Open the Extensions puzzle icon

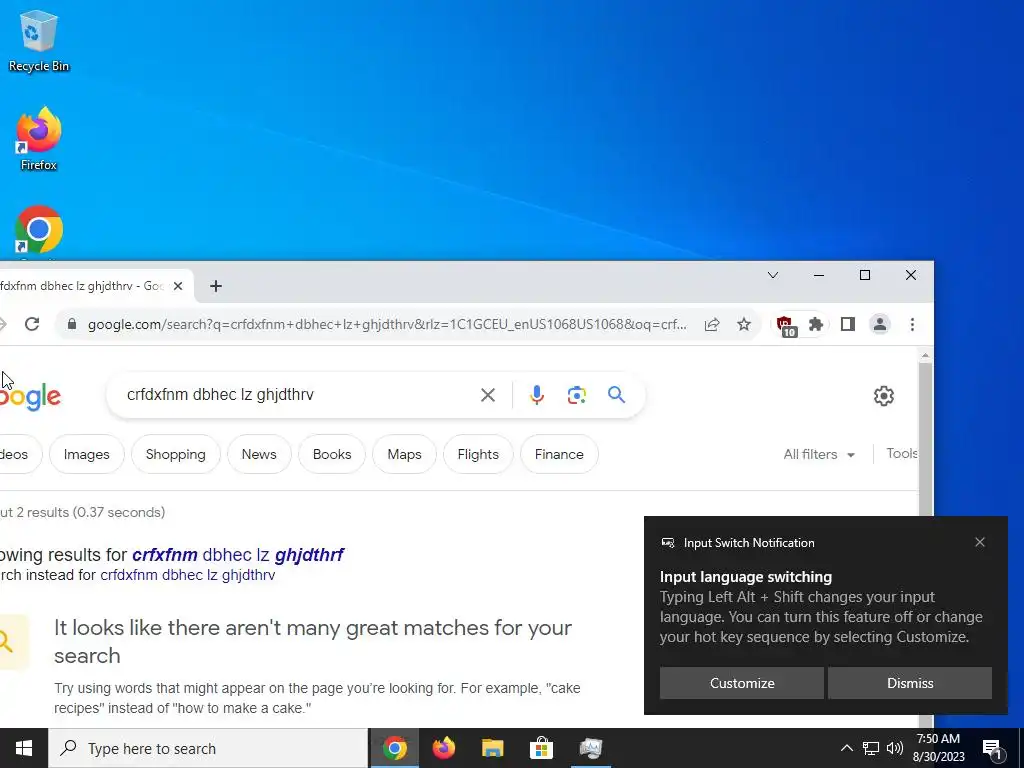[816, 324]
